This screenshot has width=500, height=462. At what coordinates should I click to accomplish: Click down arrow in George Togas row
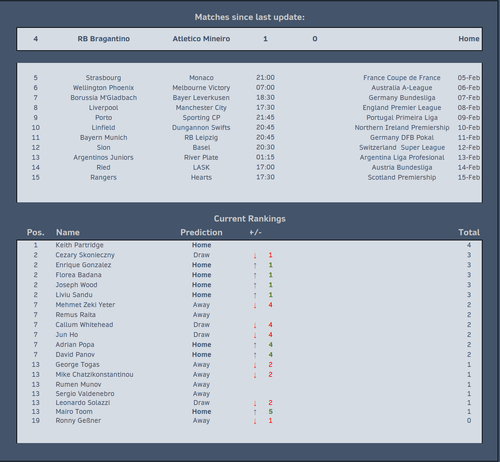(x=255, y=365)
